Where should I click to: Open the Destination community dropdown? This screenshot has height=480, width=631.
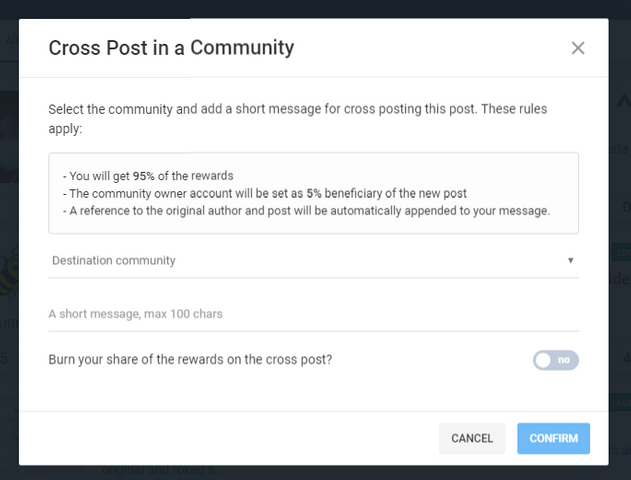pos(313,261)
